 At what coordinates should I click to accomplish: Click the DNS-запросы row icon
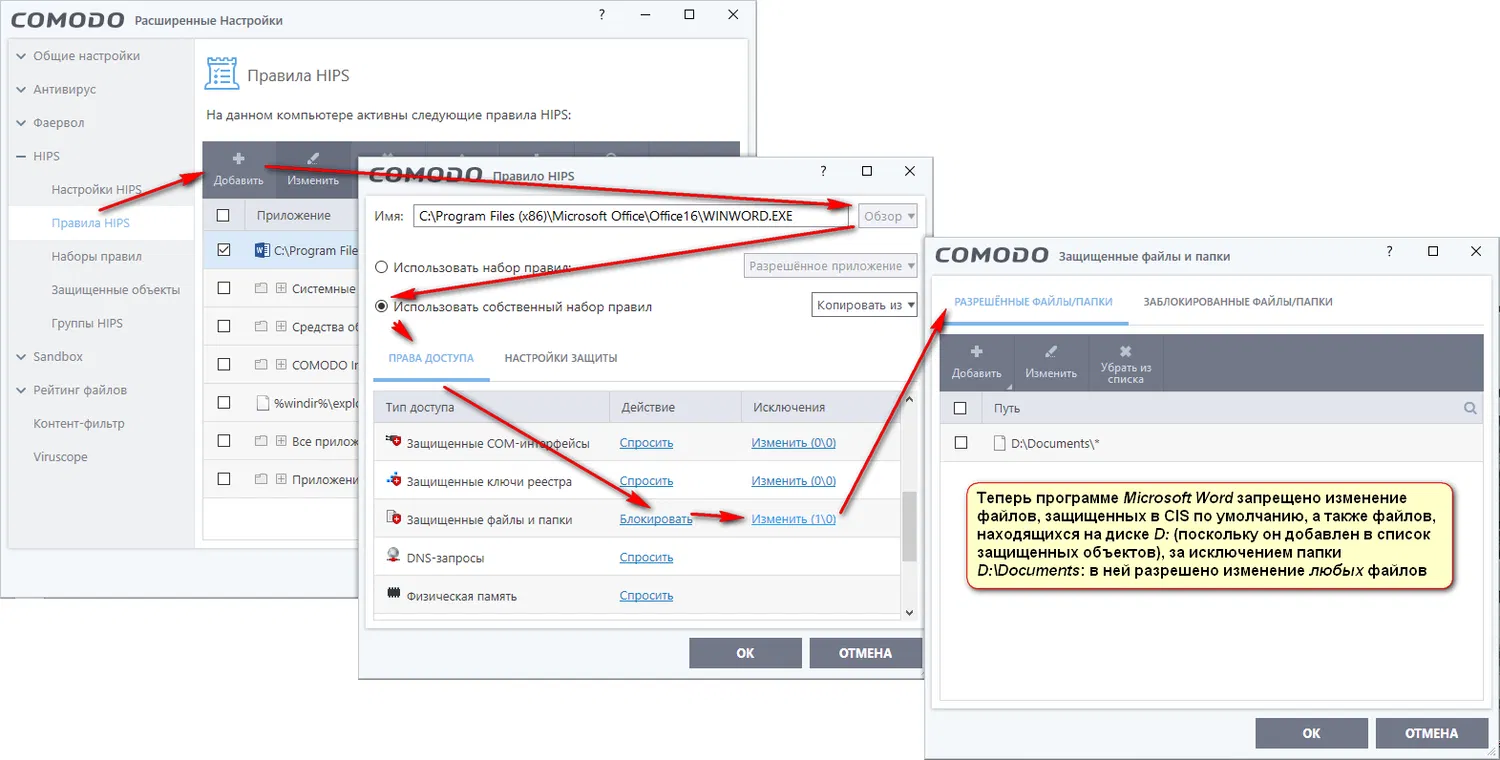click(x=393, y=557)
